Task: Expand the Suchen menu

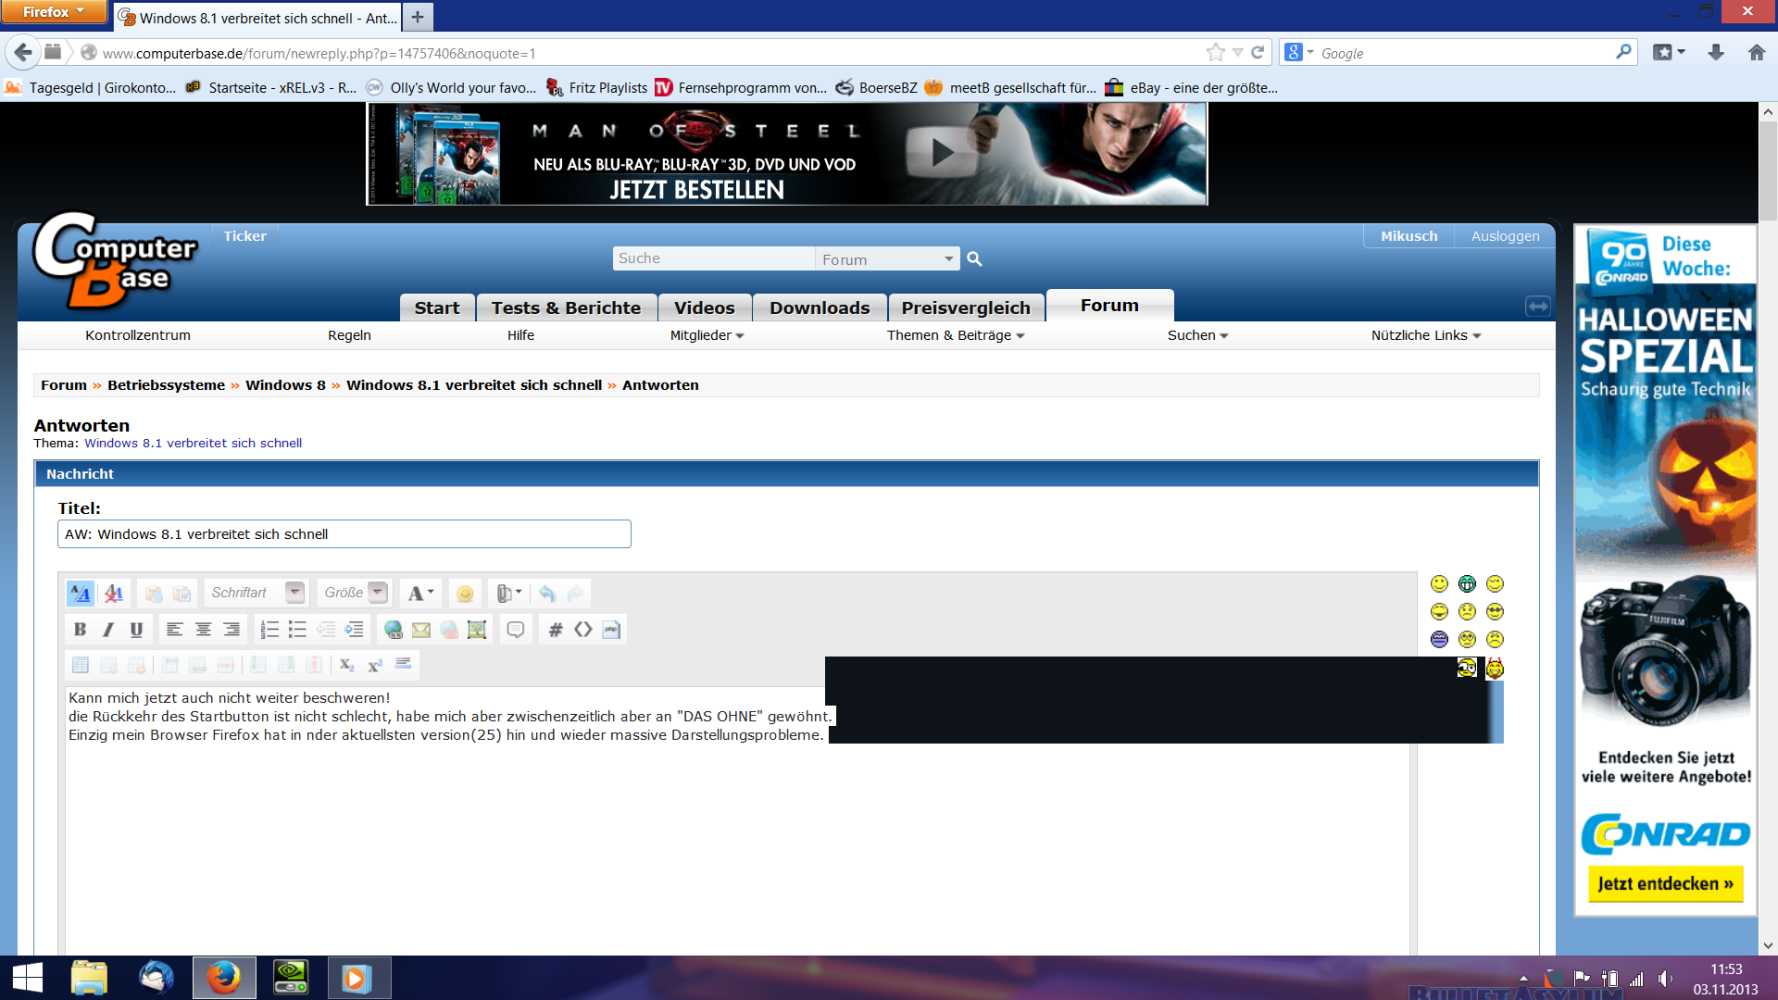Action: [1197, 335]
